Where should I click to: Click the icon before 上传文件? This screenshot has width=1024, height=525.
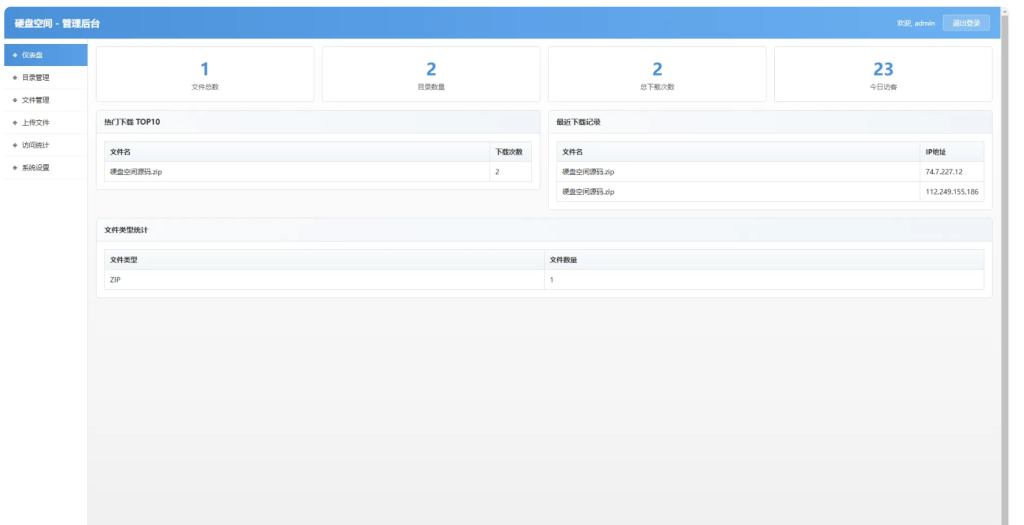pyautogui.click(x=14, y=122)
